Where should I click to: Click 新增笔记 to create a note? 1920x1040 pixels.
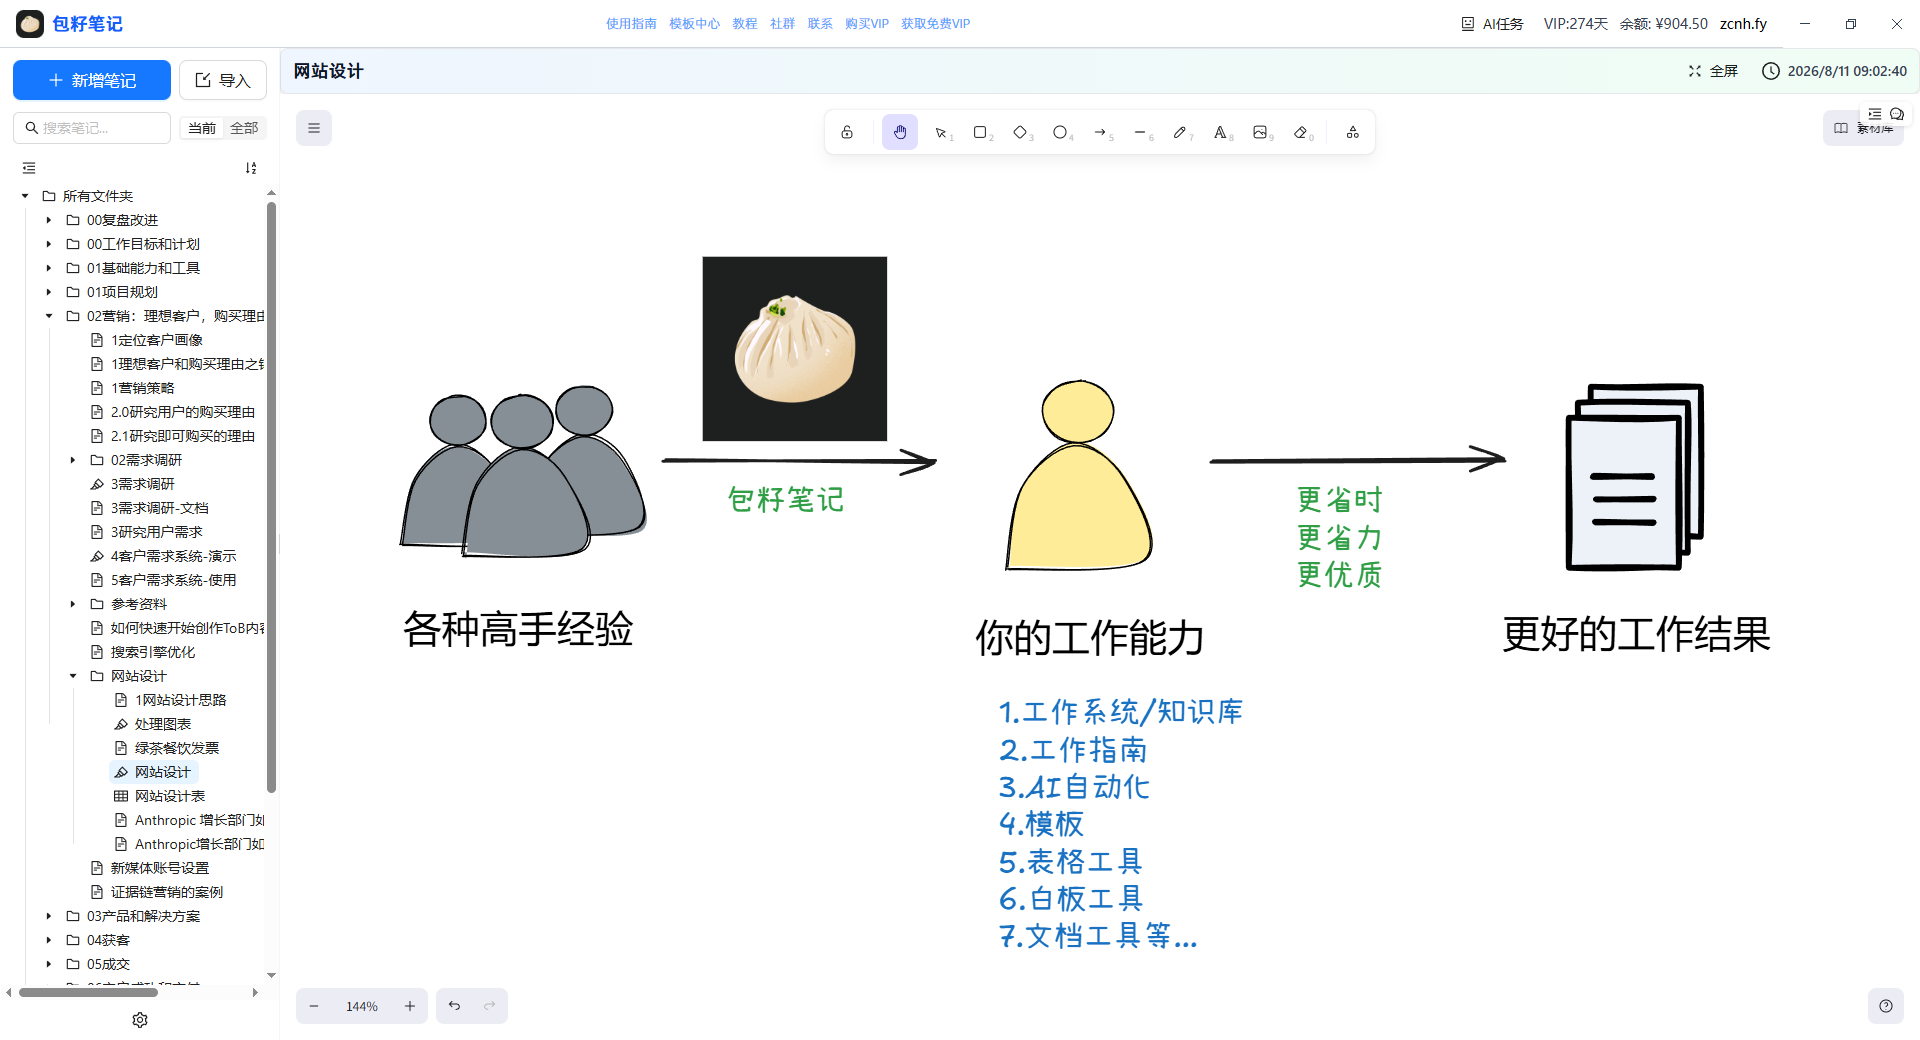(x=92, y=80)
